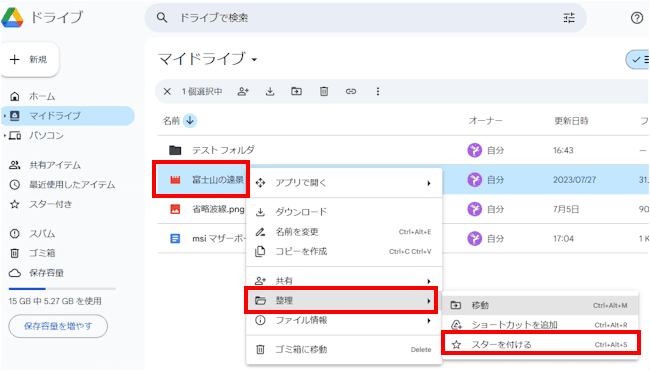
Task: Expand アプリで開く submenu
Action: (x=344, y=183)
